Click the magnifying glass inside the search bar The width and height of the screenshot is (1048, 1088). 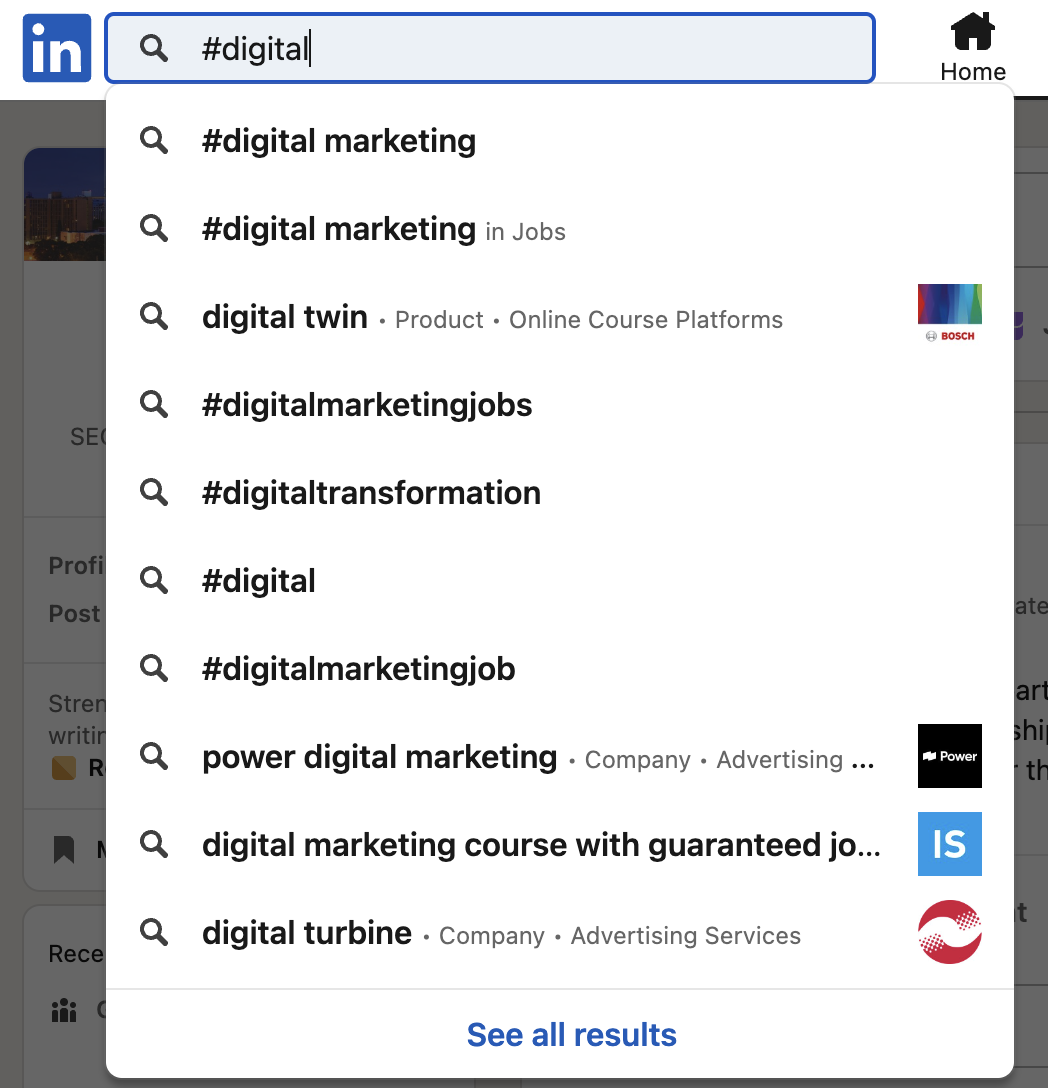click(153, 48)
